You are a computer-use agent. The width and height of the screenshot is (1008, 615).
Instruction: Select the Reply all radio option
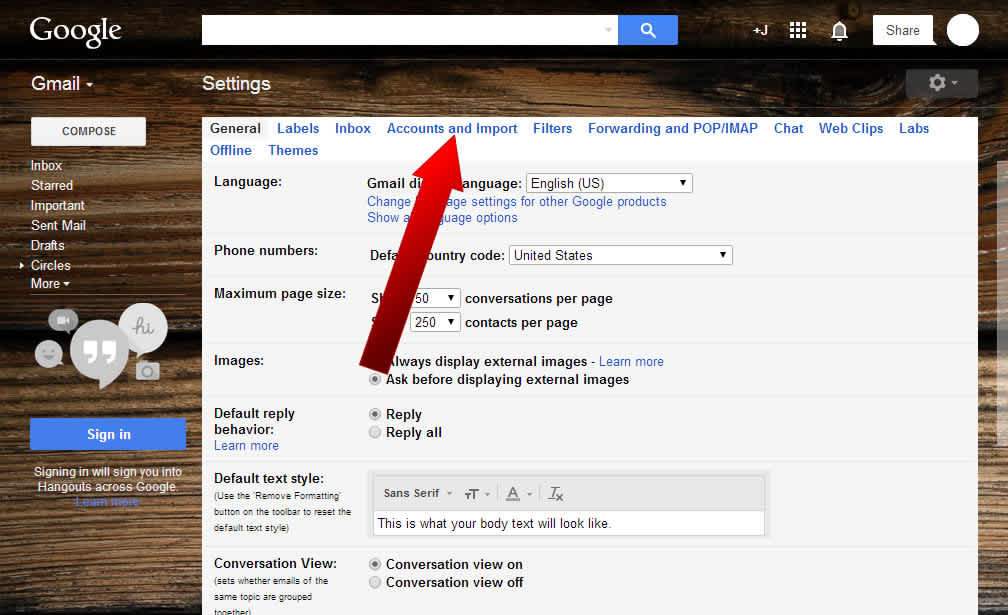coord(375,432)
